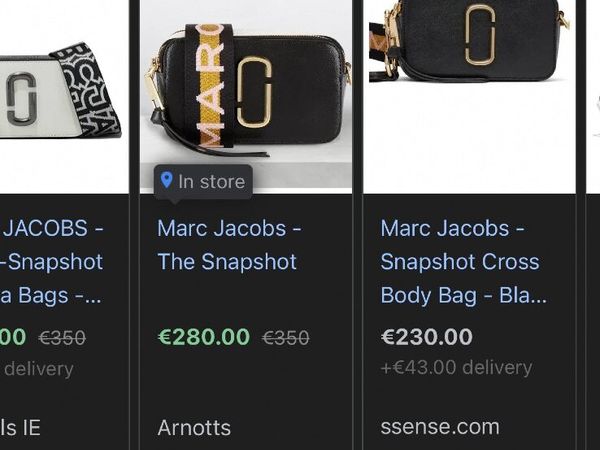This screenshot has height=450, width=600.
Task: Visit the Arnotts seller name
Action: [x=194, y=427]
